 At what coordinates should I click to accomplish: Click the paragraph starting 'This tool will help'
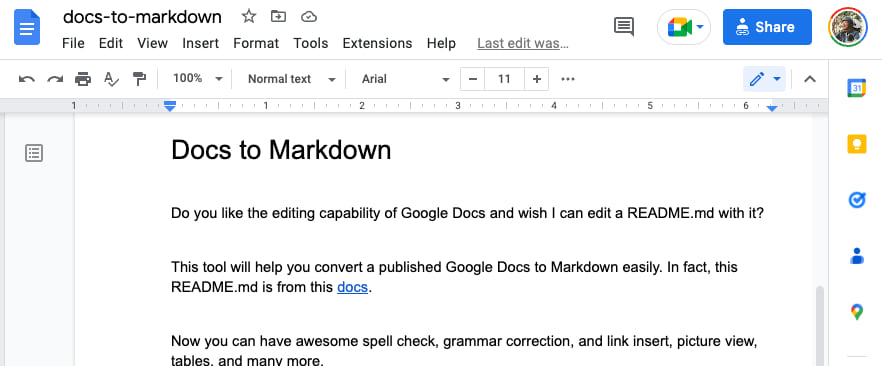point(454,277)
